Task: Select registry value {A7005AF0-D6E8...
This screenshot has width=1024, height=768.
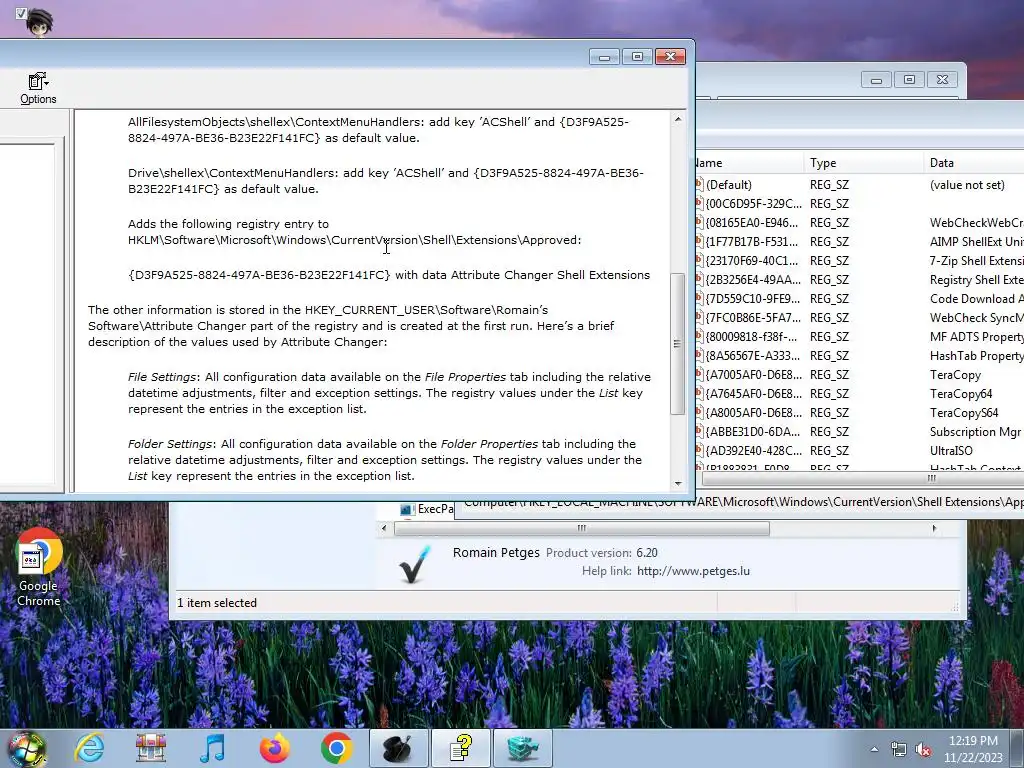Action: (753, 374)
